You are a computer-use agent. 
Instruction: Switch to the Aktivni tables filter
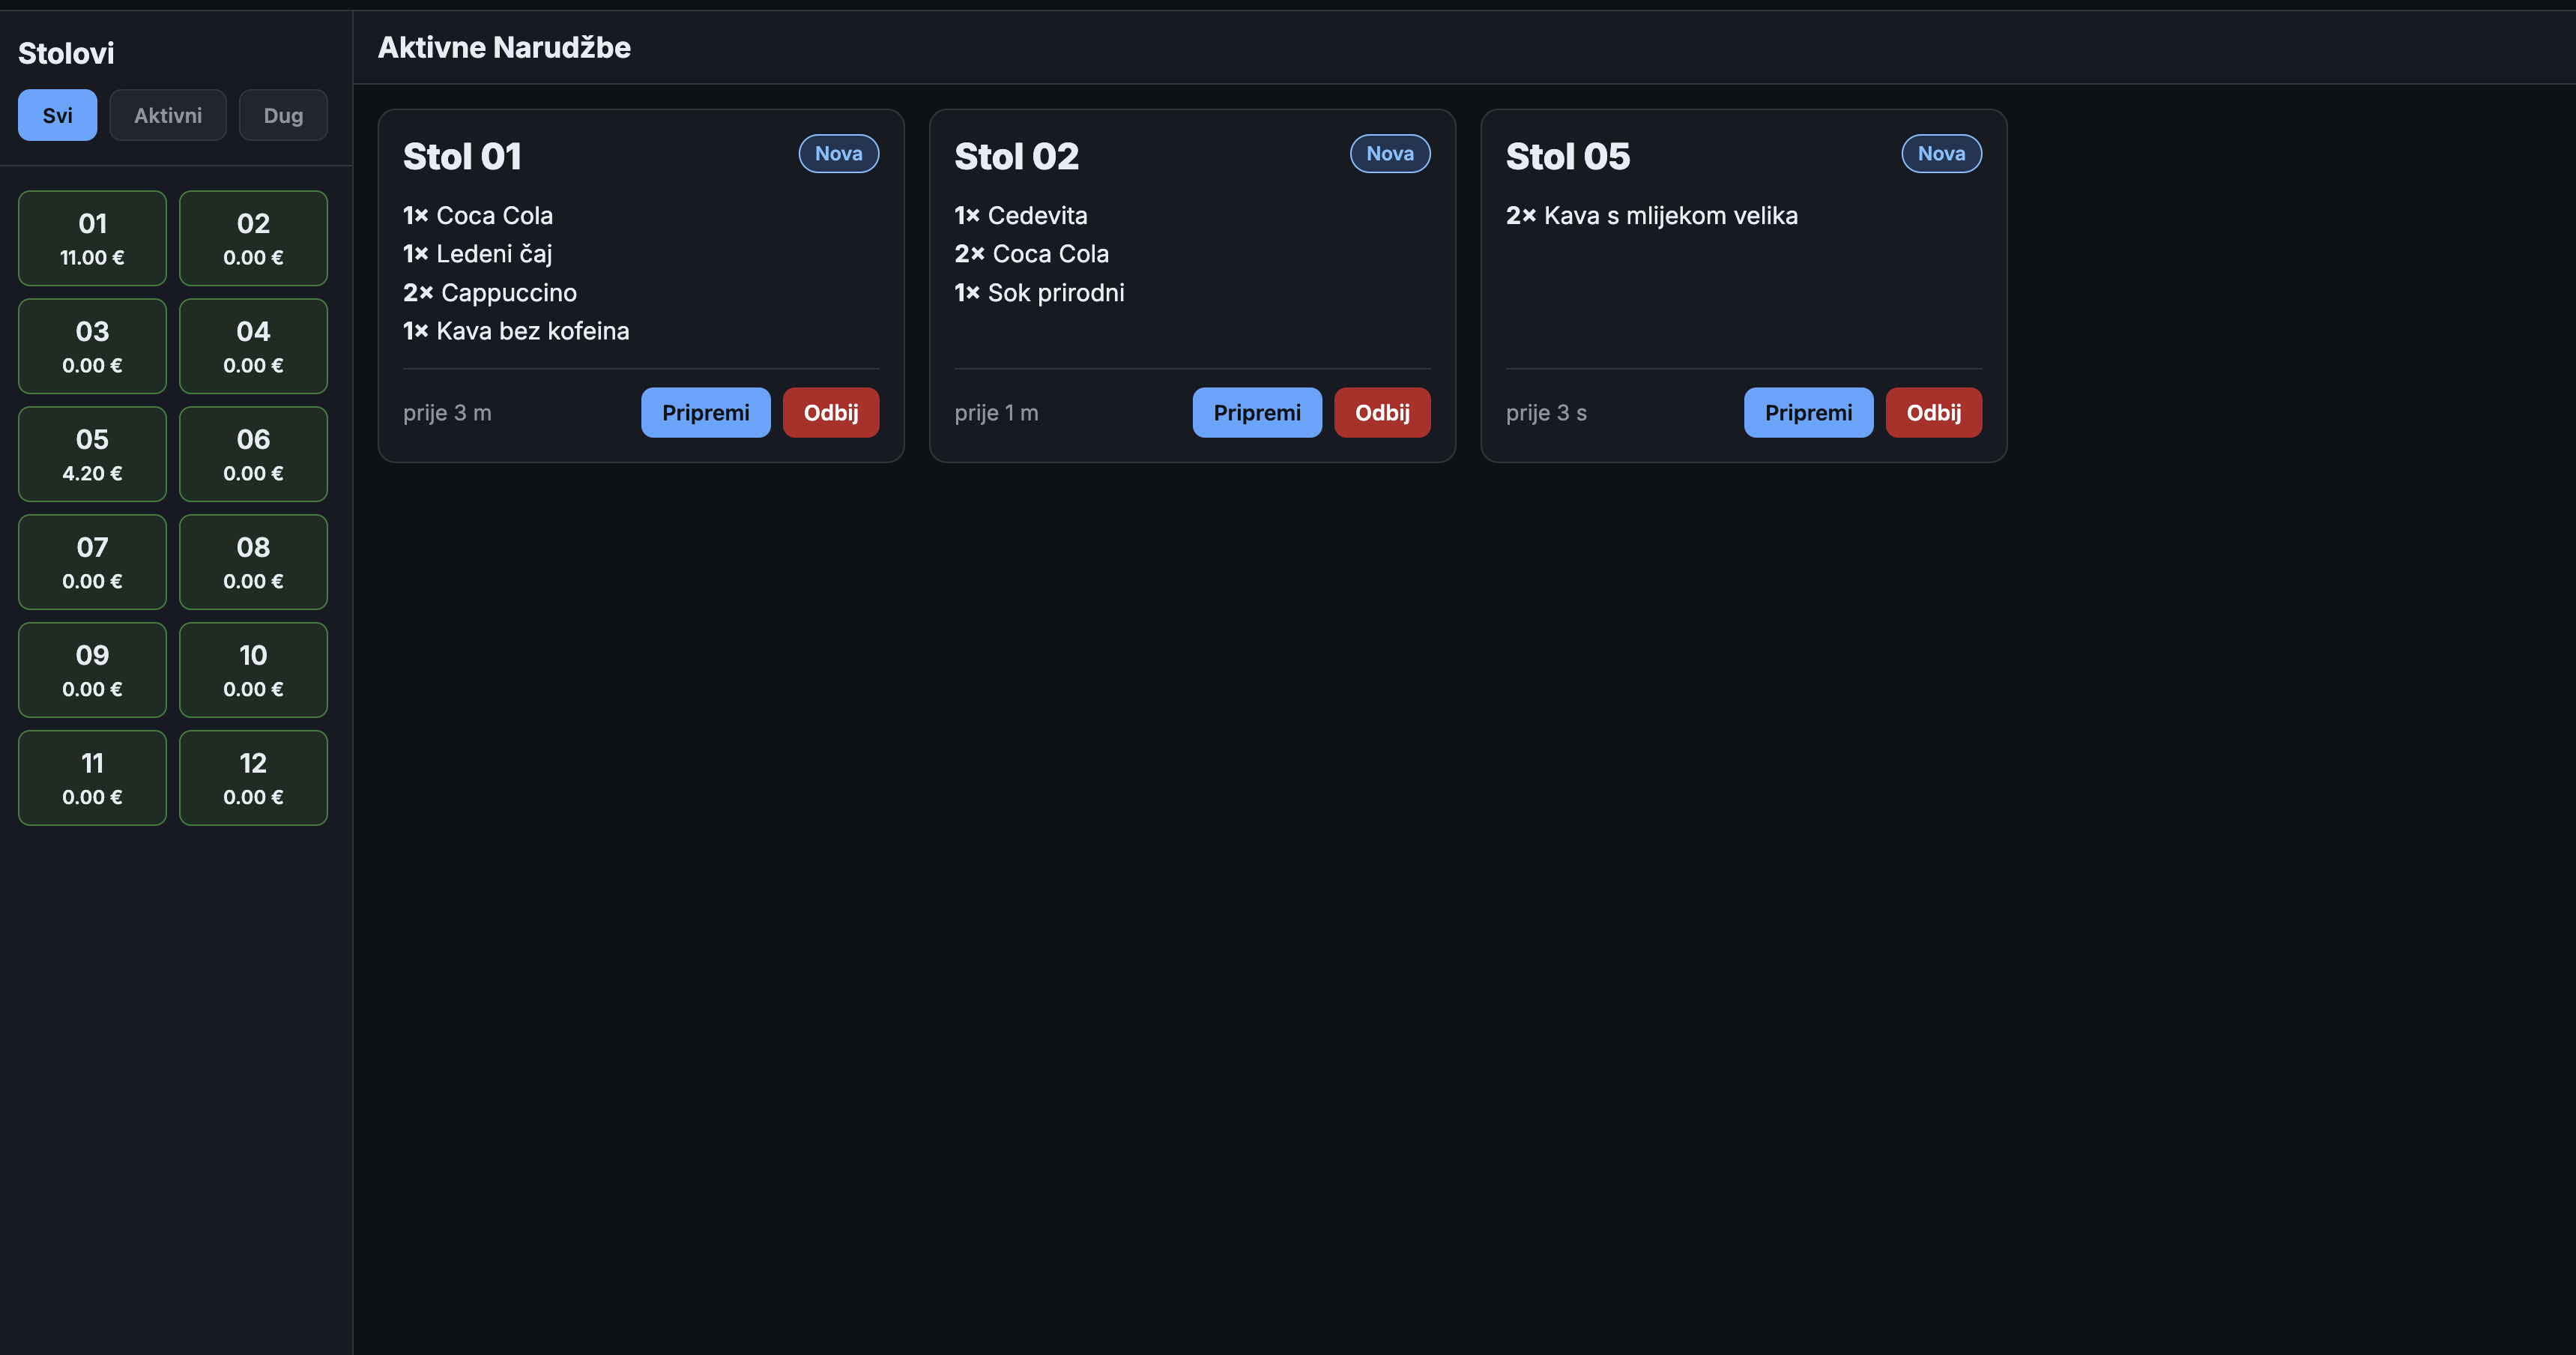pyautogui.click(x=167, y=115)
